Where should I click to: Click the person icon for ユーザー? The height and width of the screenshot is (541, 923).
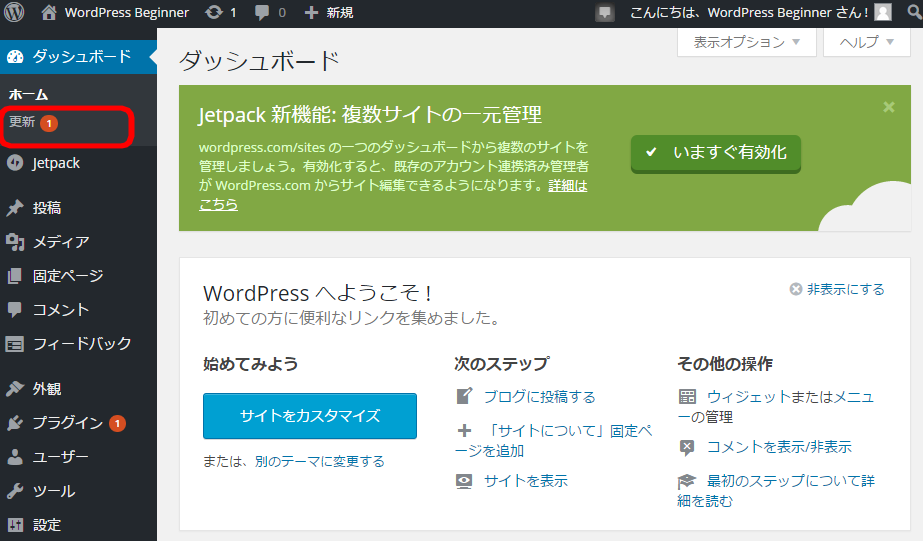[15, 457]
